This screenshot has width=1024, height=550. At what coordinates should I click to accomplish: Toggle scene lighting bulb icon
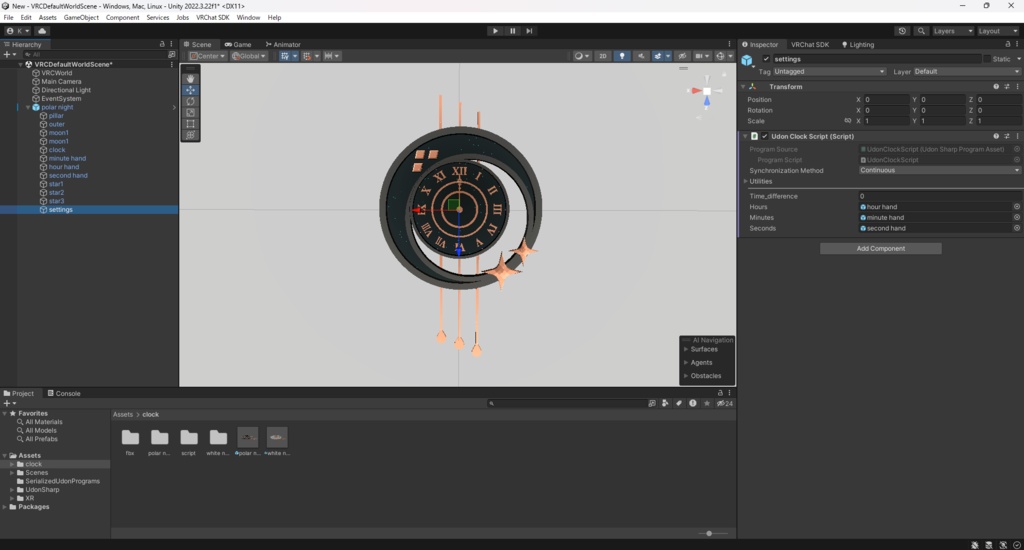click(622, 56)
